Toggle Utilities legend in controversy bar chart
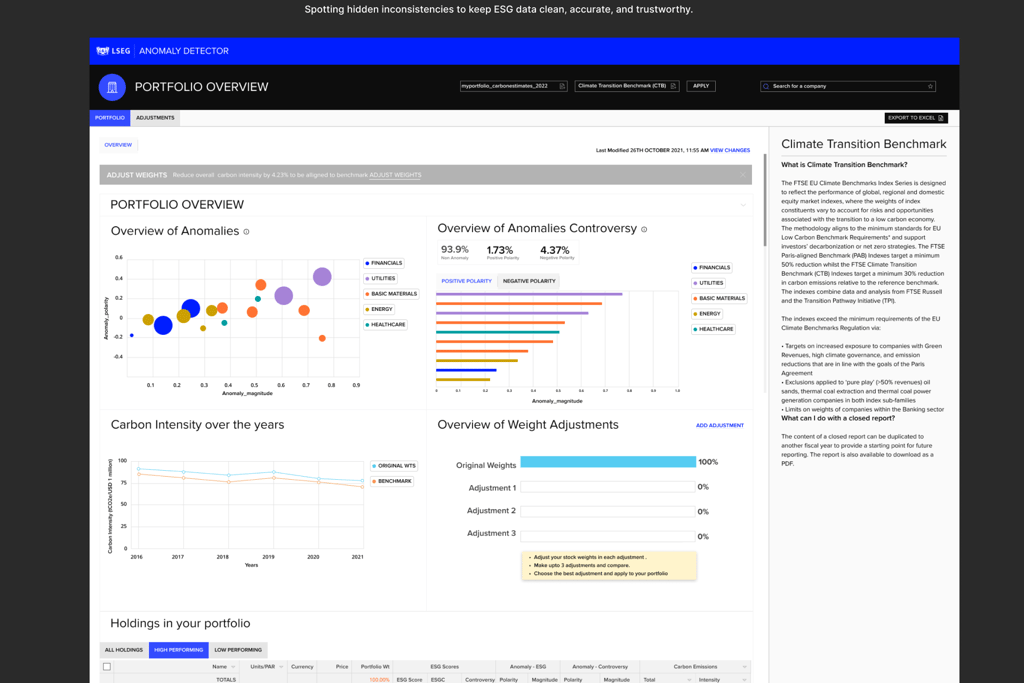The height and width of the screenshot is (683, 1024). point(709,283)
